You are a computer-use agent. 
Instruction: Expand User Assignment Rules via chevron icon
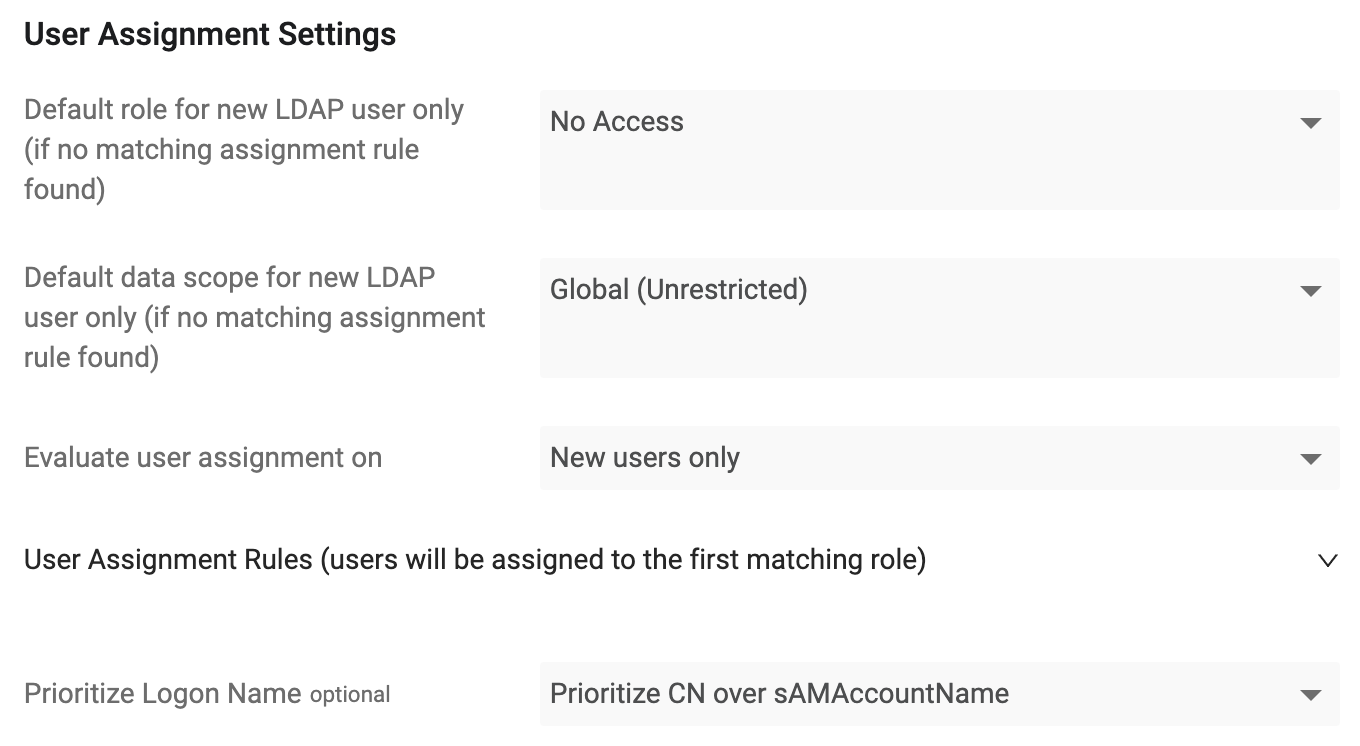point(1328,561)
